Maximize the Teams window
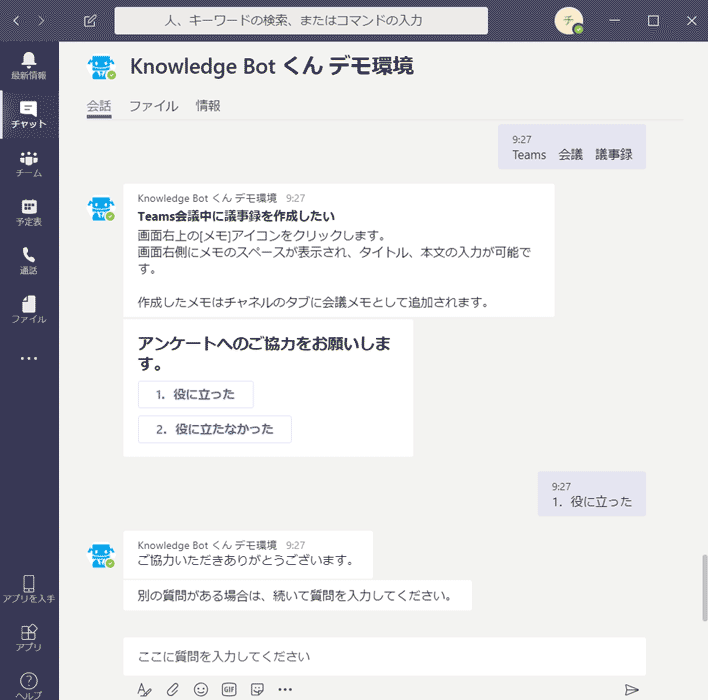Image resolution: width=708 pixels, height=700 pixels. tap(653, 21)
